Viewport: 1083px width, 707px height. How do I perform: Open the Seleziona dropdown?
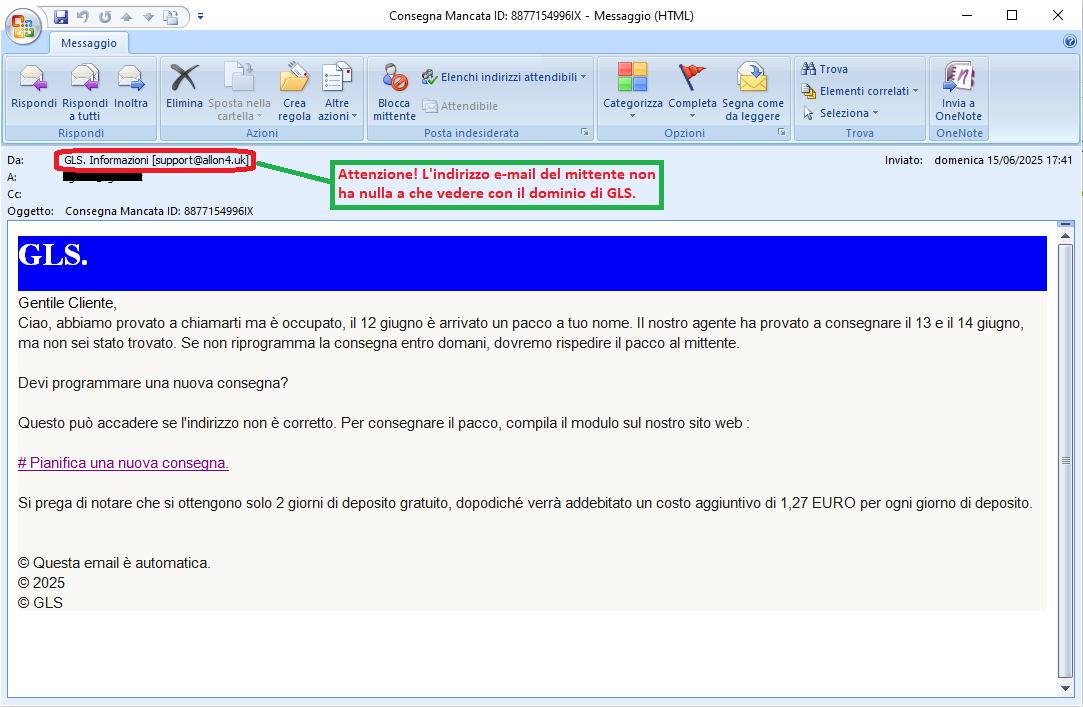coord(841,113)
